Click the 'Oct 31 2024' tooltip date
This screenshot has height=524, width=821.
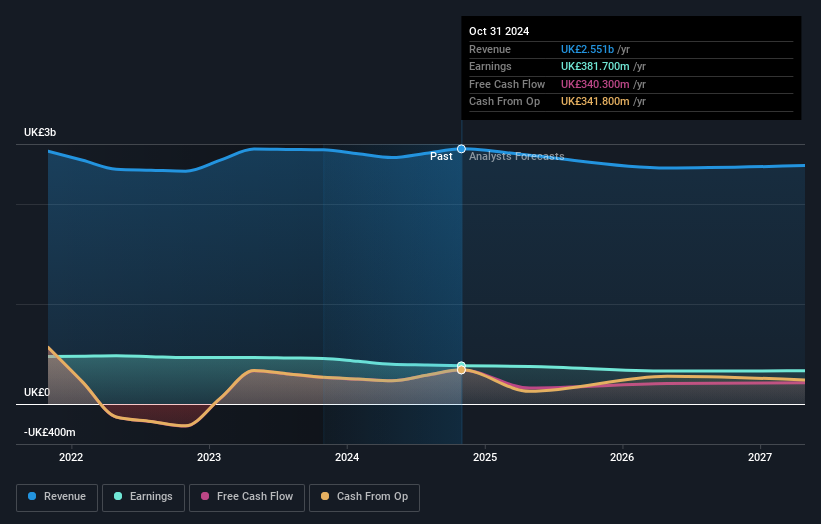tap(499, 31)
